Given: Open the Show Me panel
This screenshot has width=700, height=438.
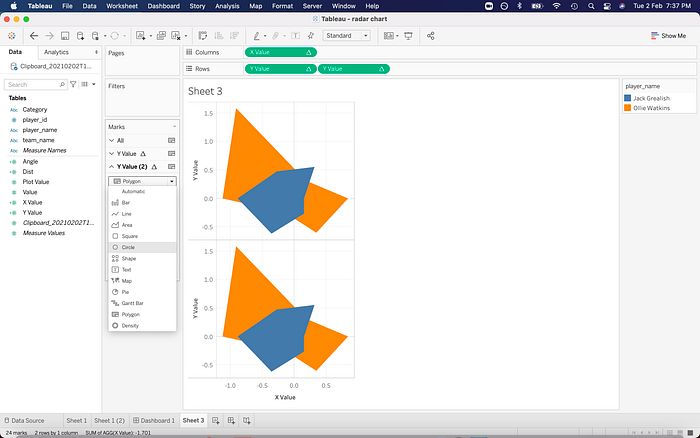Looking at the screenshot, I should (668, 36).
